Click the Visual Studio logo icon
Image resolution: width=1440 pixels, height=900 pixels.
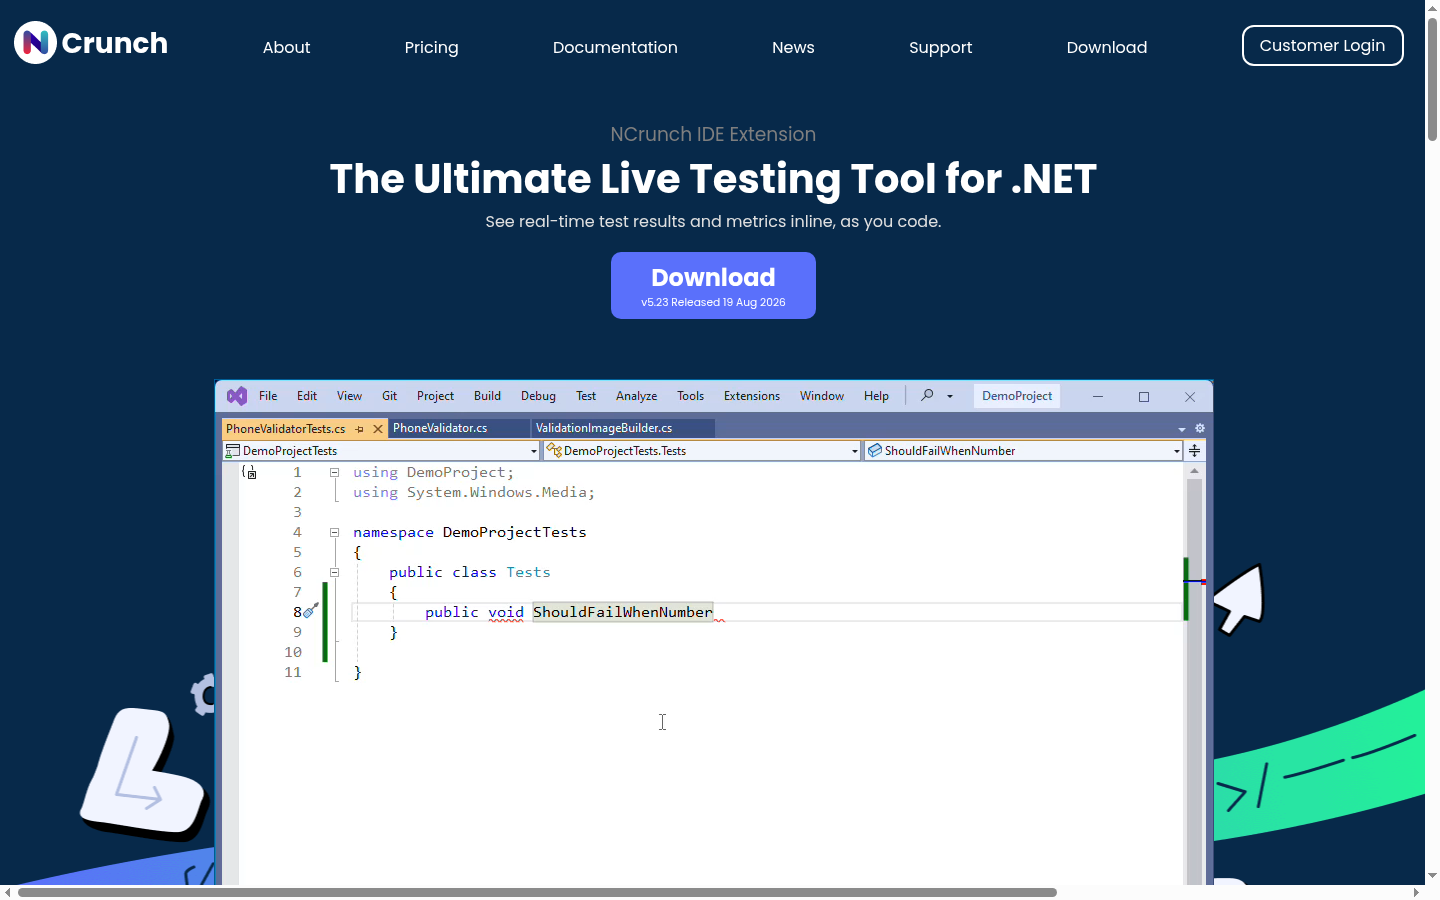pyautogui.click(x=237, y=396)
